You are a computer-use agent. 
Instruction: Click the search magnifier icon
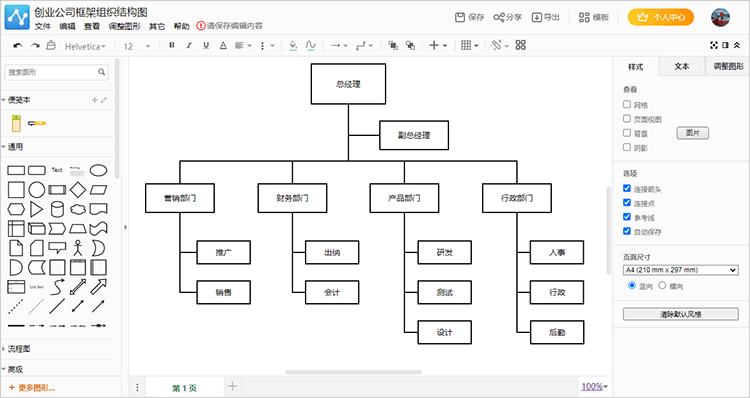(101, 72)
